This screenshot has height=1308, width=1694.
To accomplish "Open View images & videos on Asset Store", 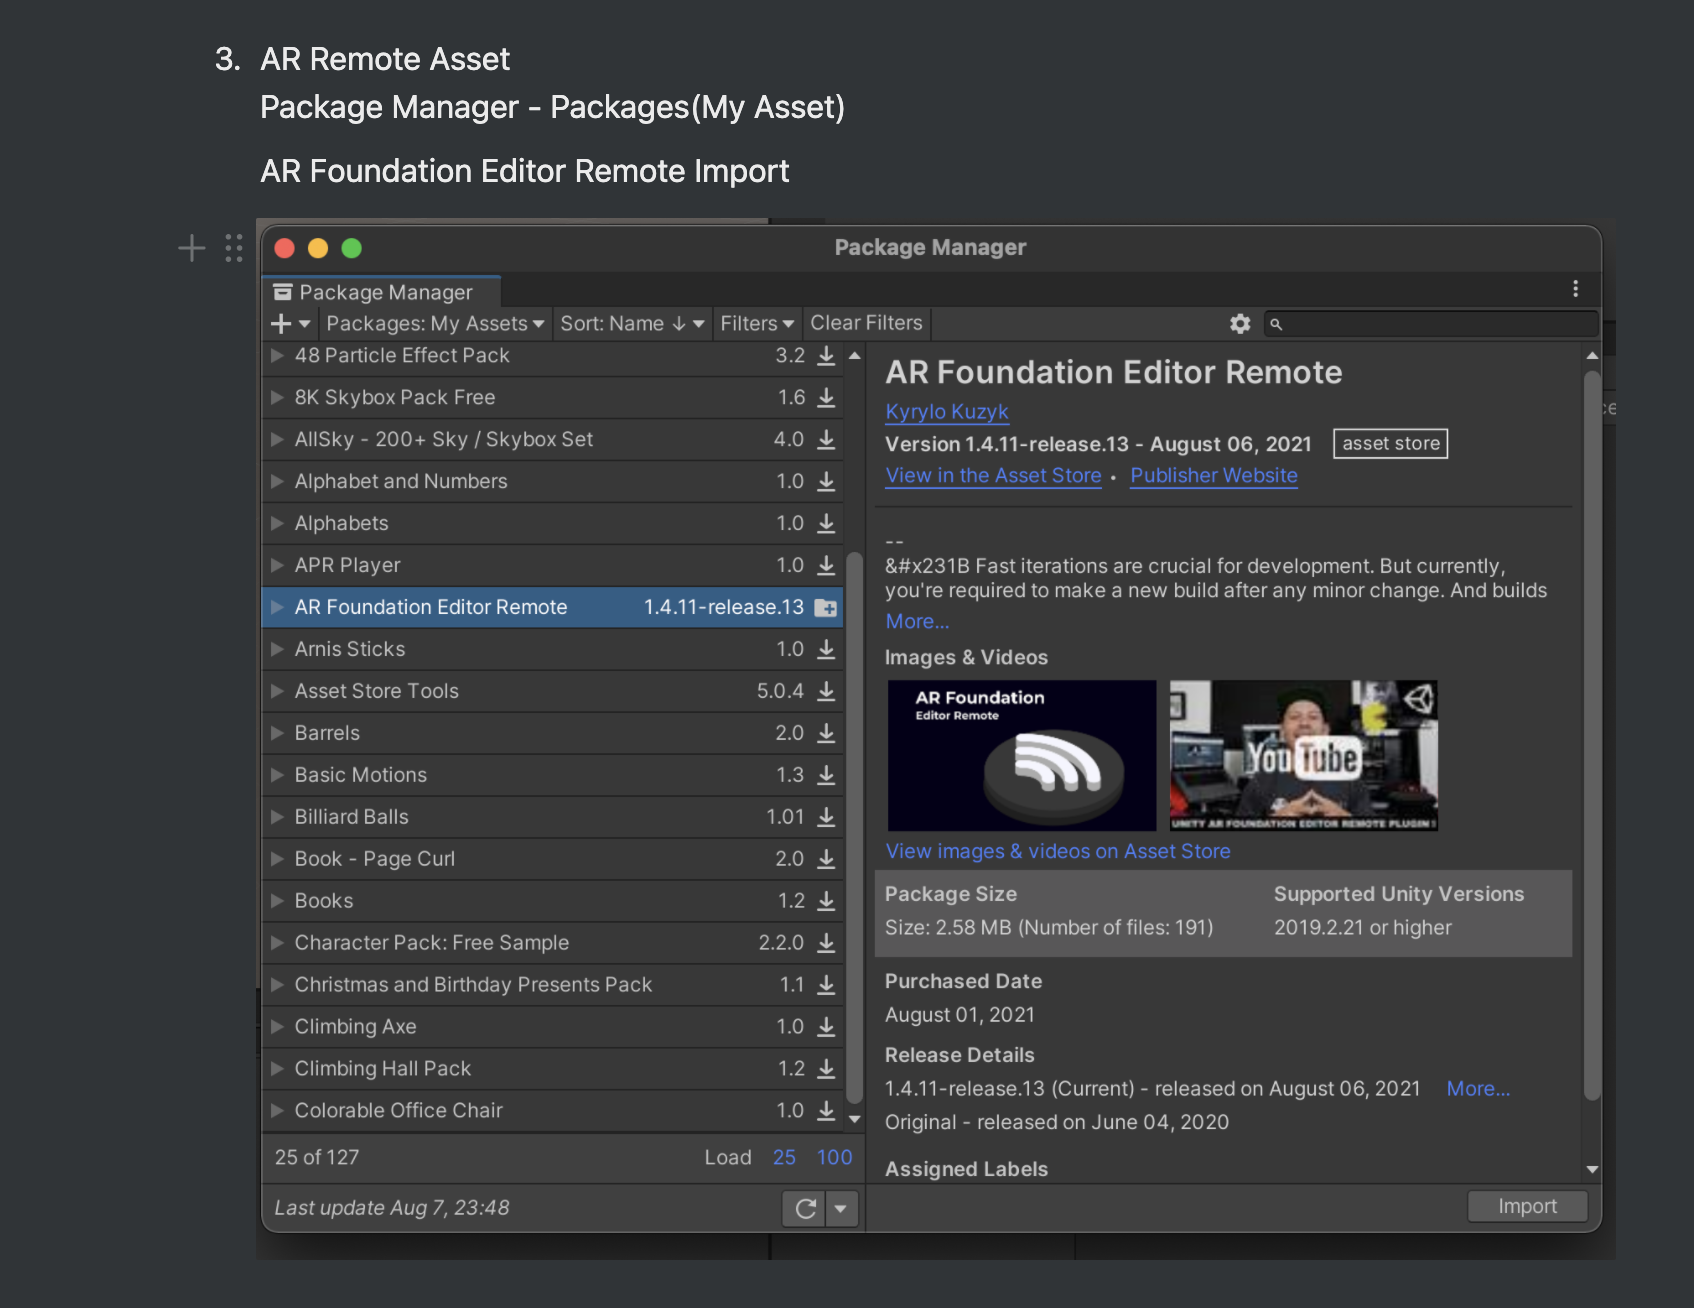I will 1058,852.
